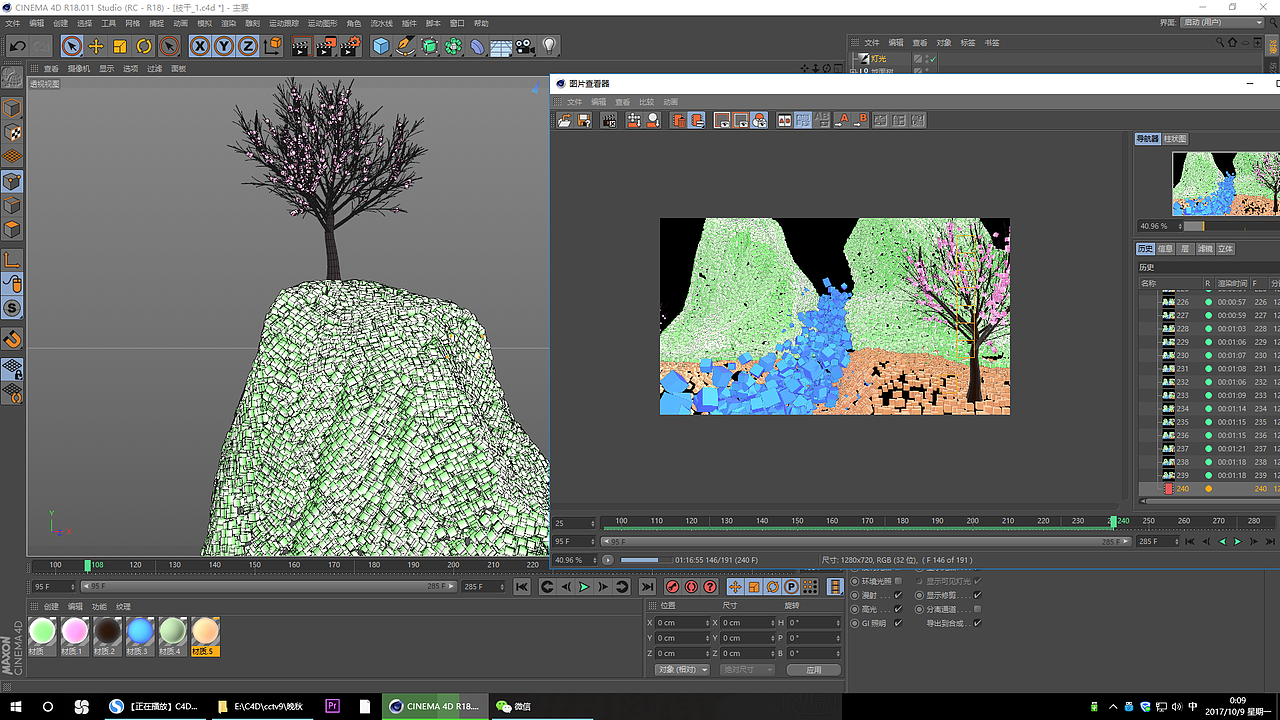Open the Floor environment objects icon

pyautogui.click(x=502, y=46)
